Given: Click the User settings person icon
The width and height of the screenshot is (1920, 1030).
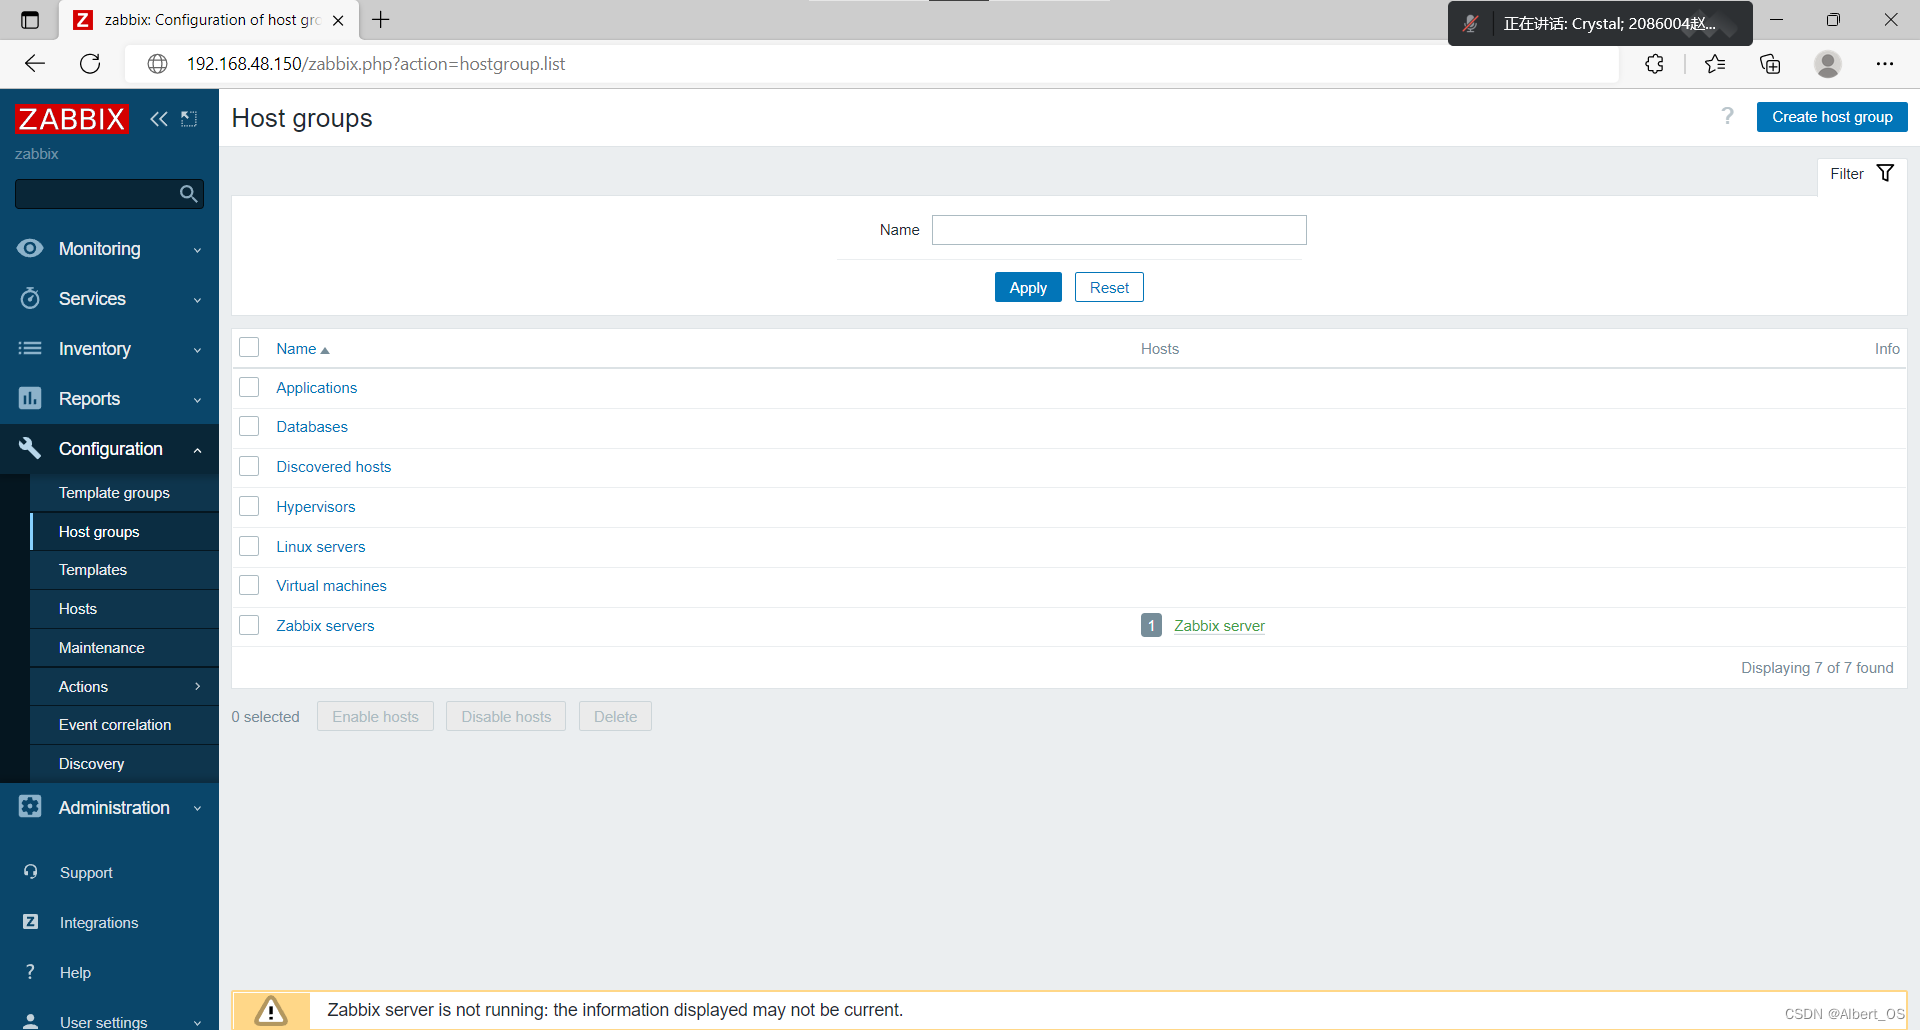Looking at the screenshot, I should (x=31, y=1021).
